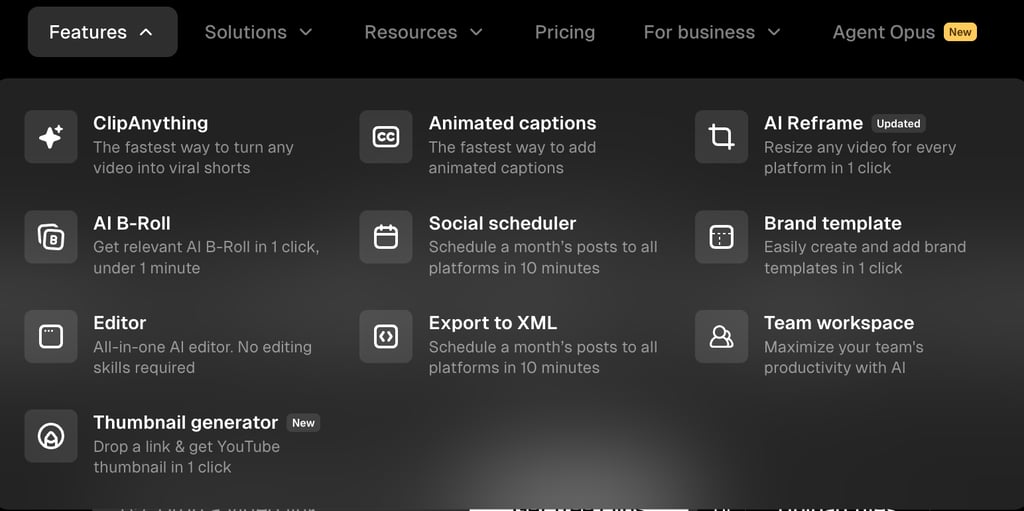1024x511 pixels.
Task: Expand the For business dropdown
Action: click(711, 32)
